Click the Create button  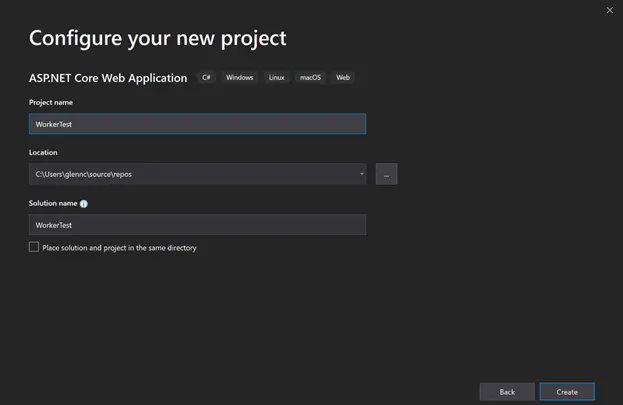pyautogui.click(x=567, y=392)
